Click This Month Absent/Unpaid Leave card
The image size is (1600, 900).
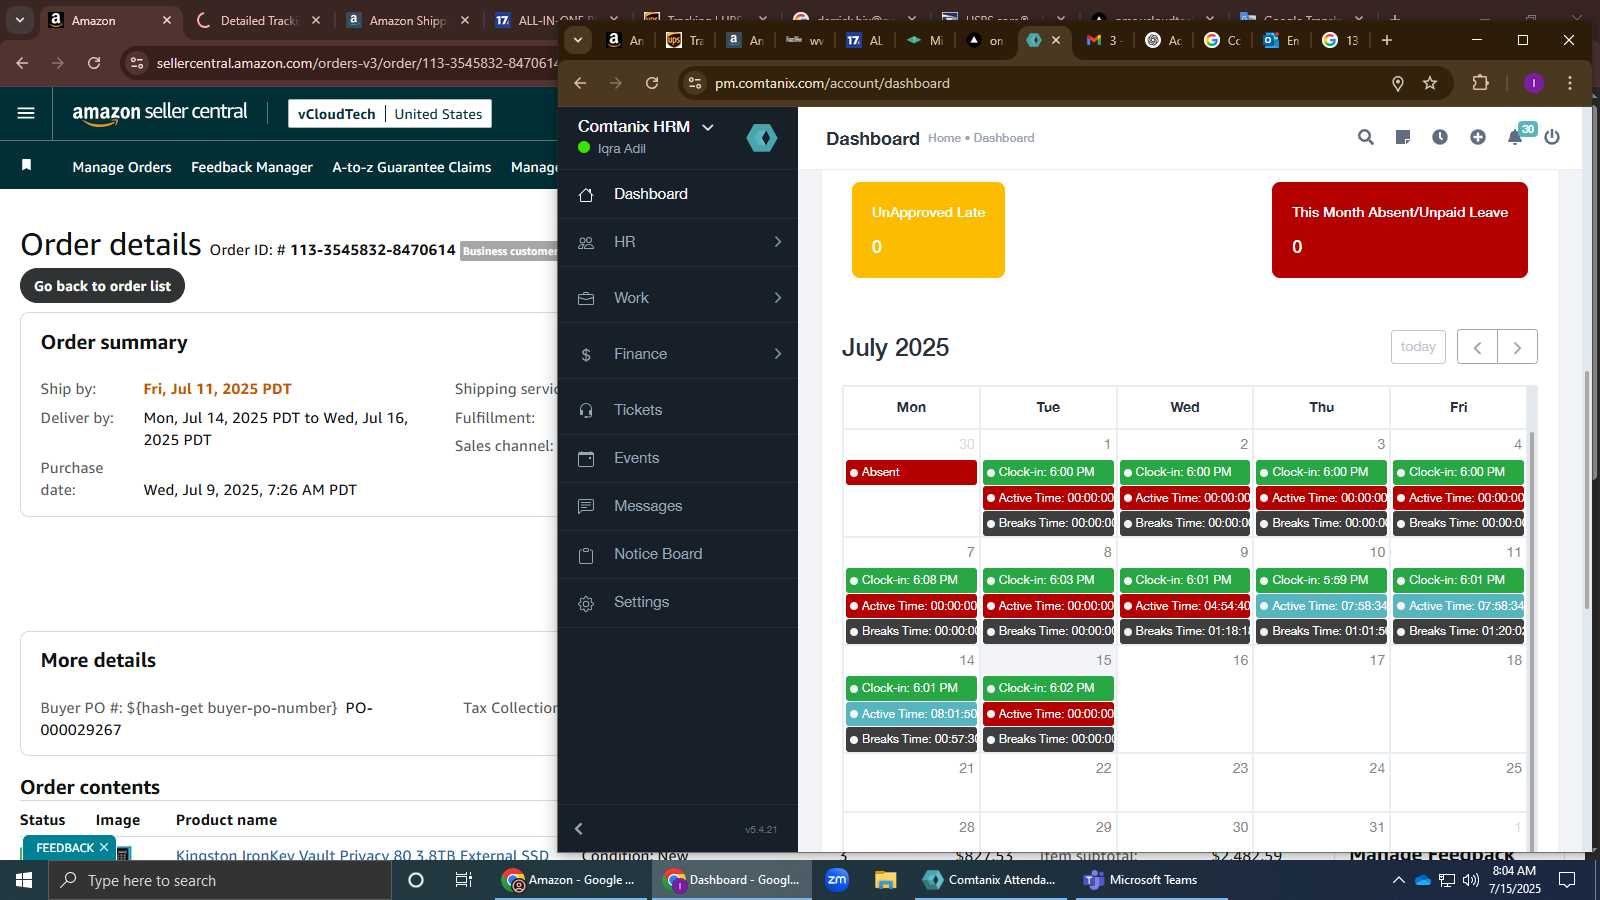[x=1400, y=230]
